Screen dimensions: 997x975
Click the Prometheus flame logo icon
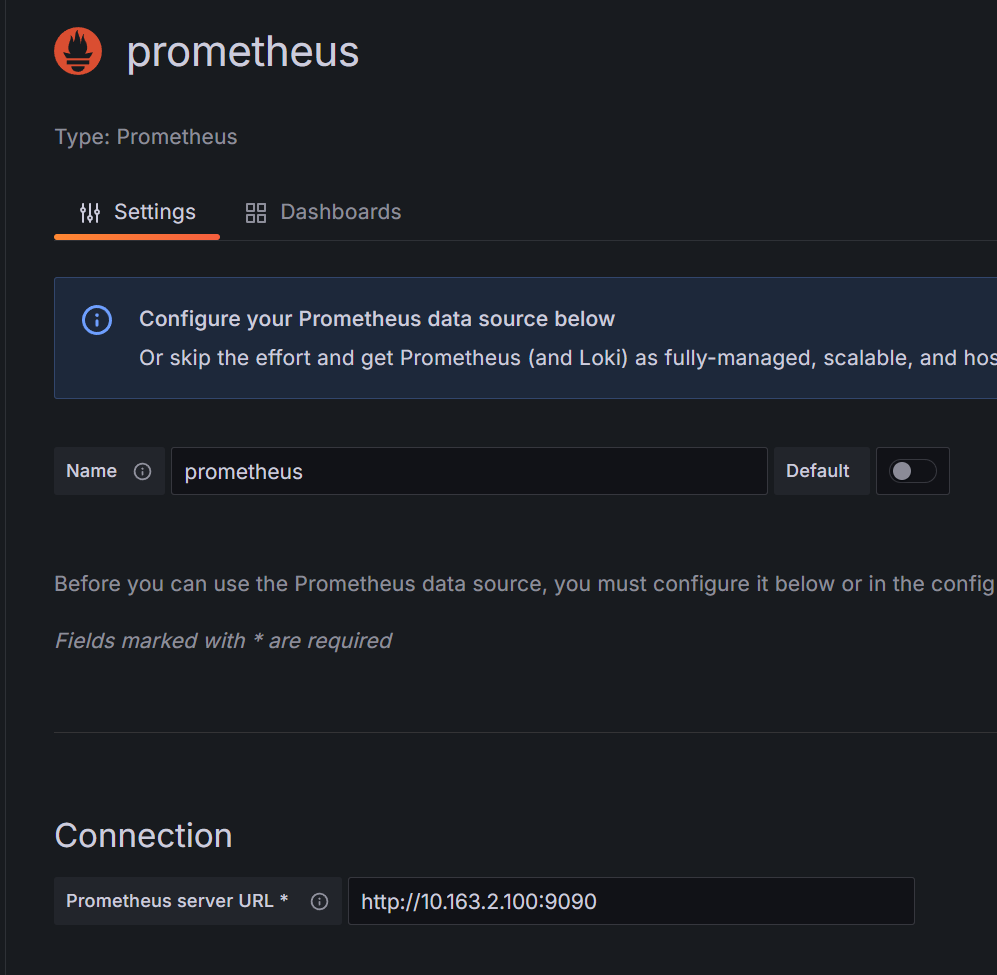pos(78,51)
